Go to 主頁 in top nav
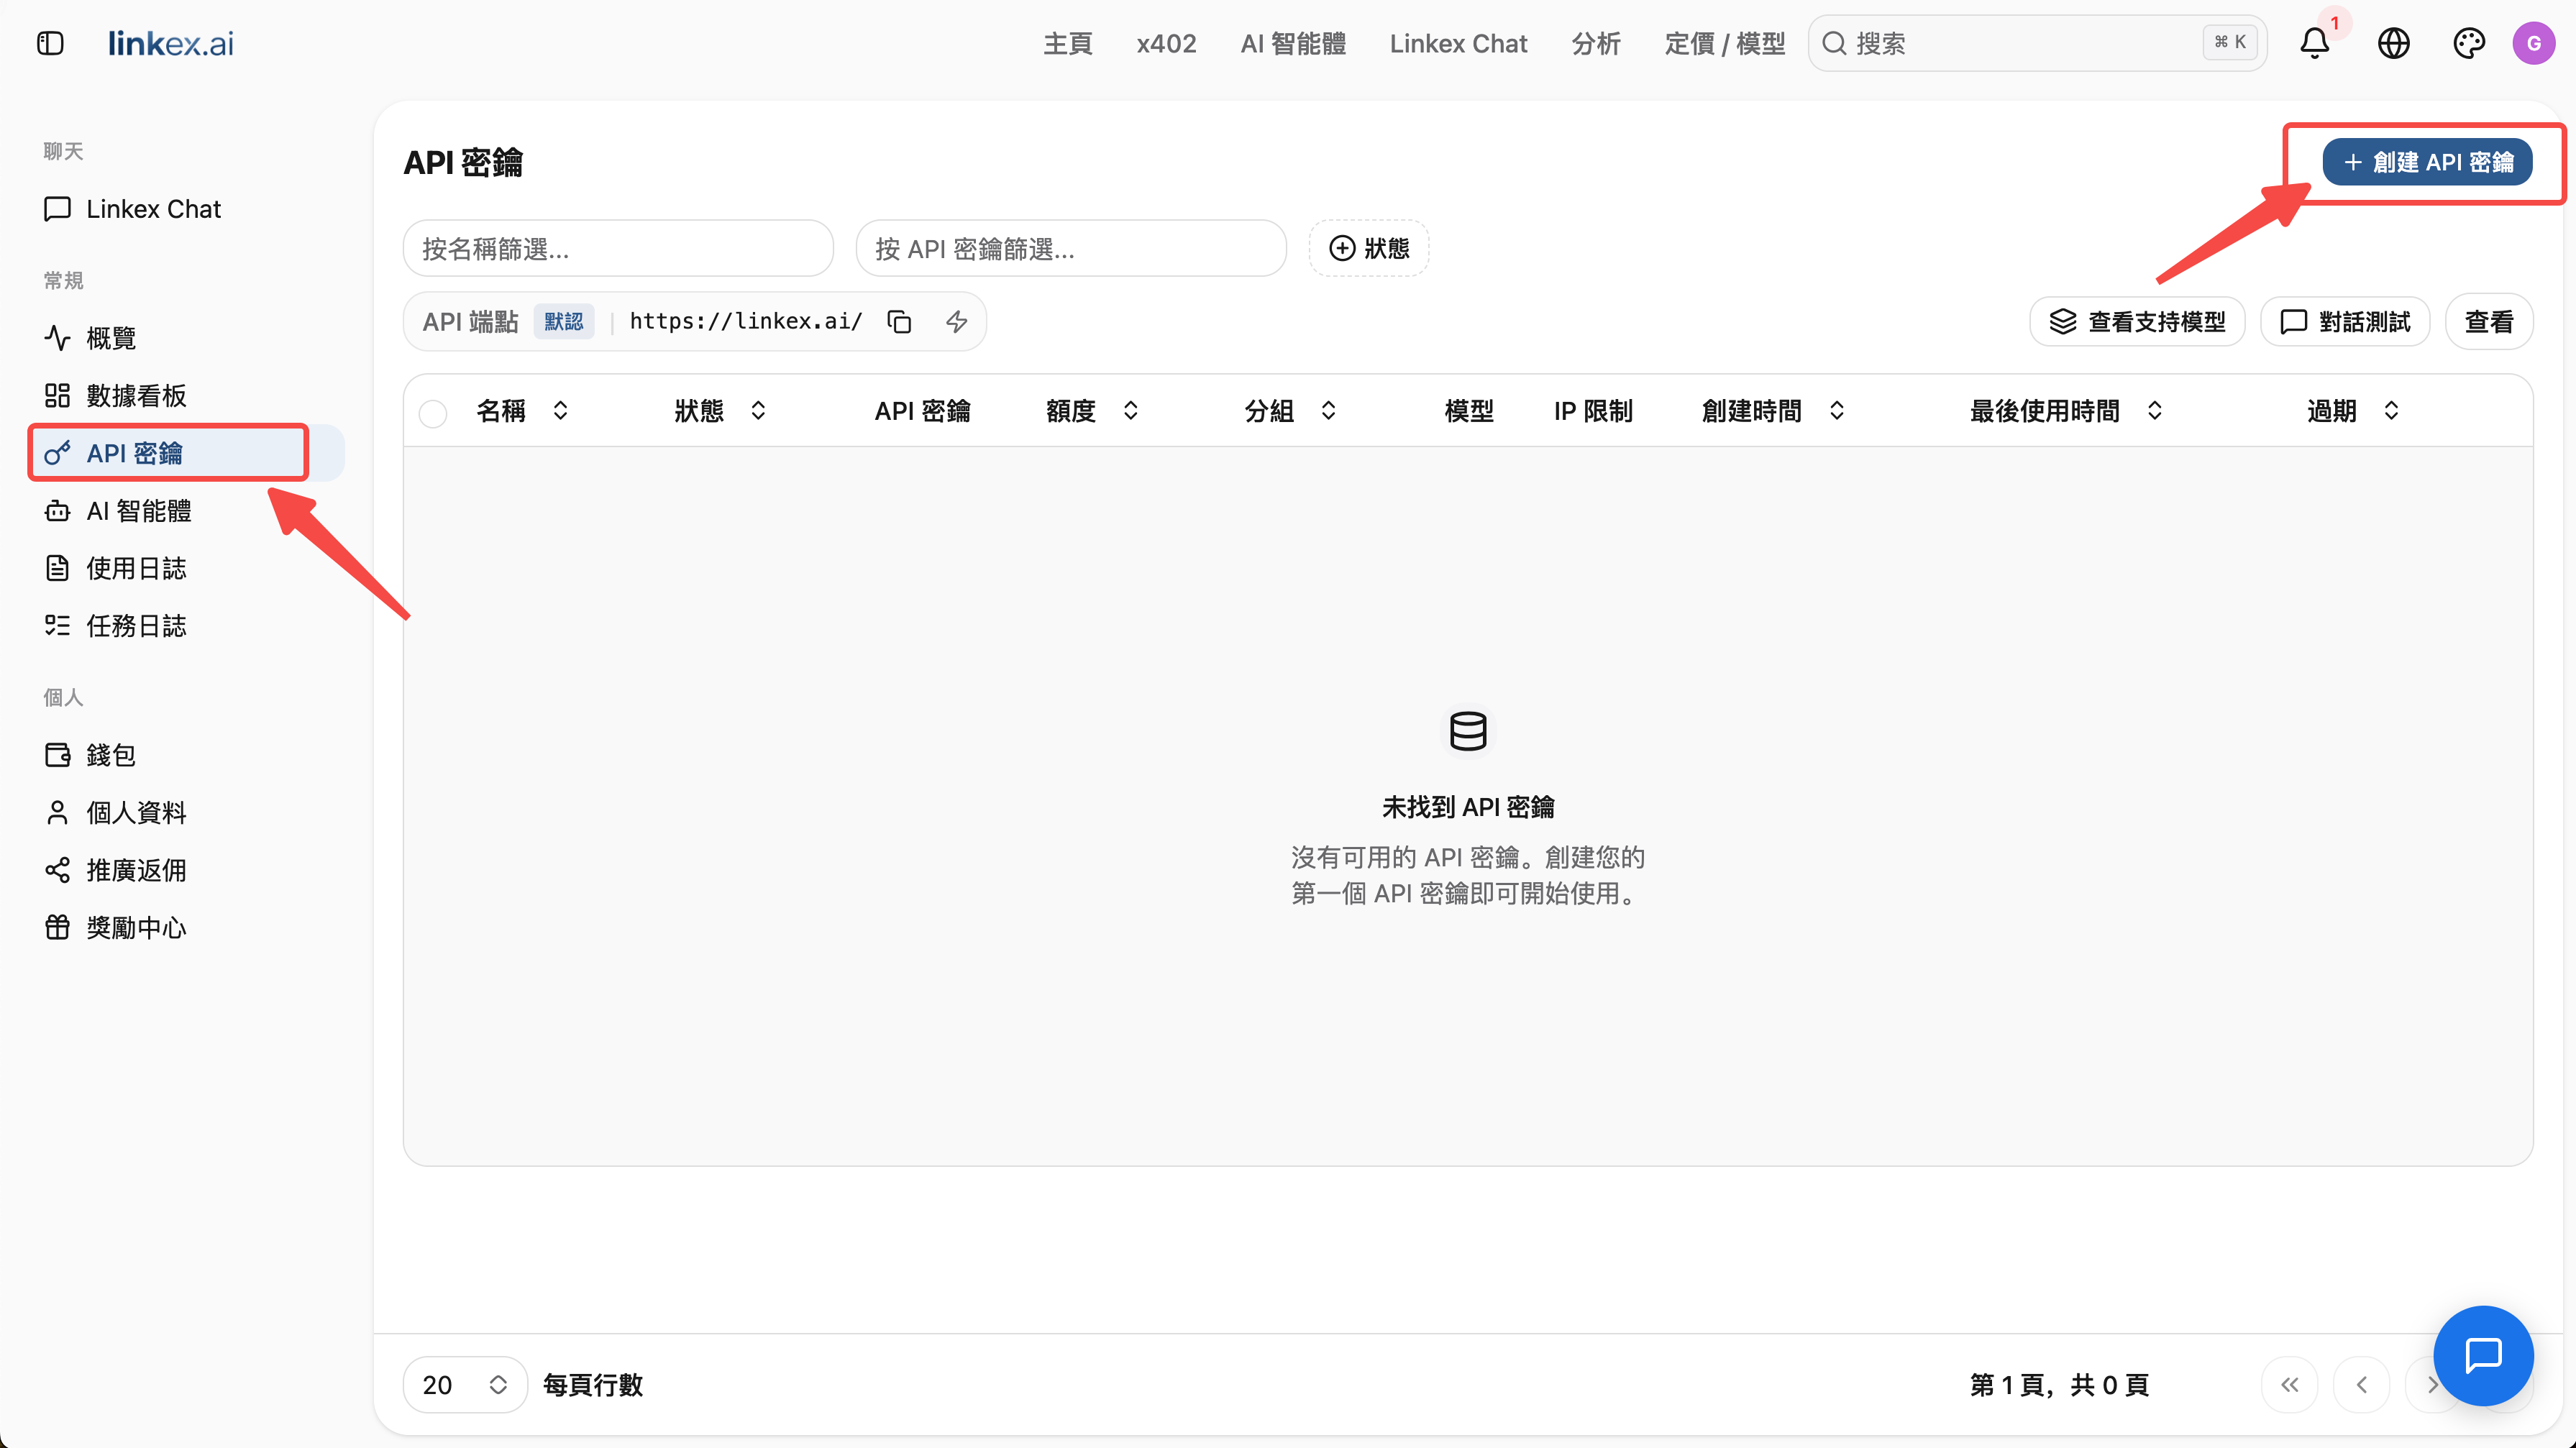 [1067, 43]
